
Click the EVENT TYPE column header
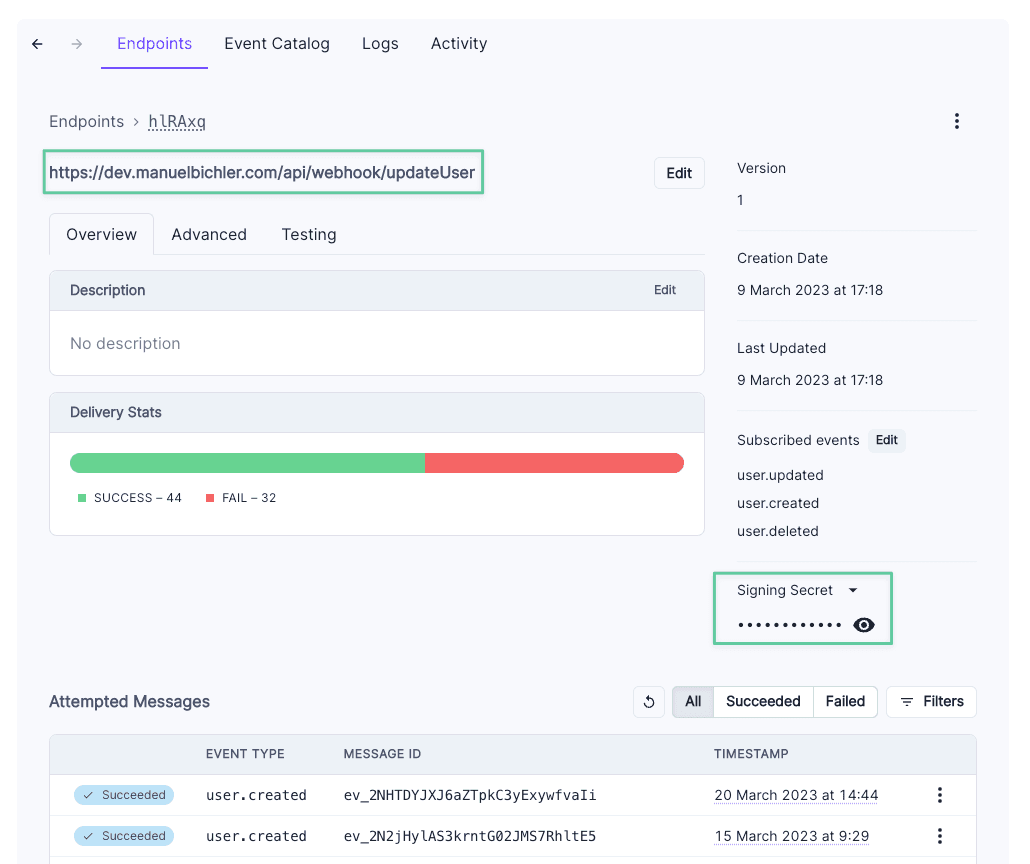point(245,754)
